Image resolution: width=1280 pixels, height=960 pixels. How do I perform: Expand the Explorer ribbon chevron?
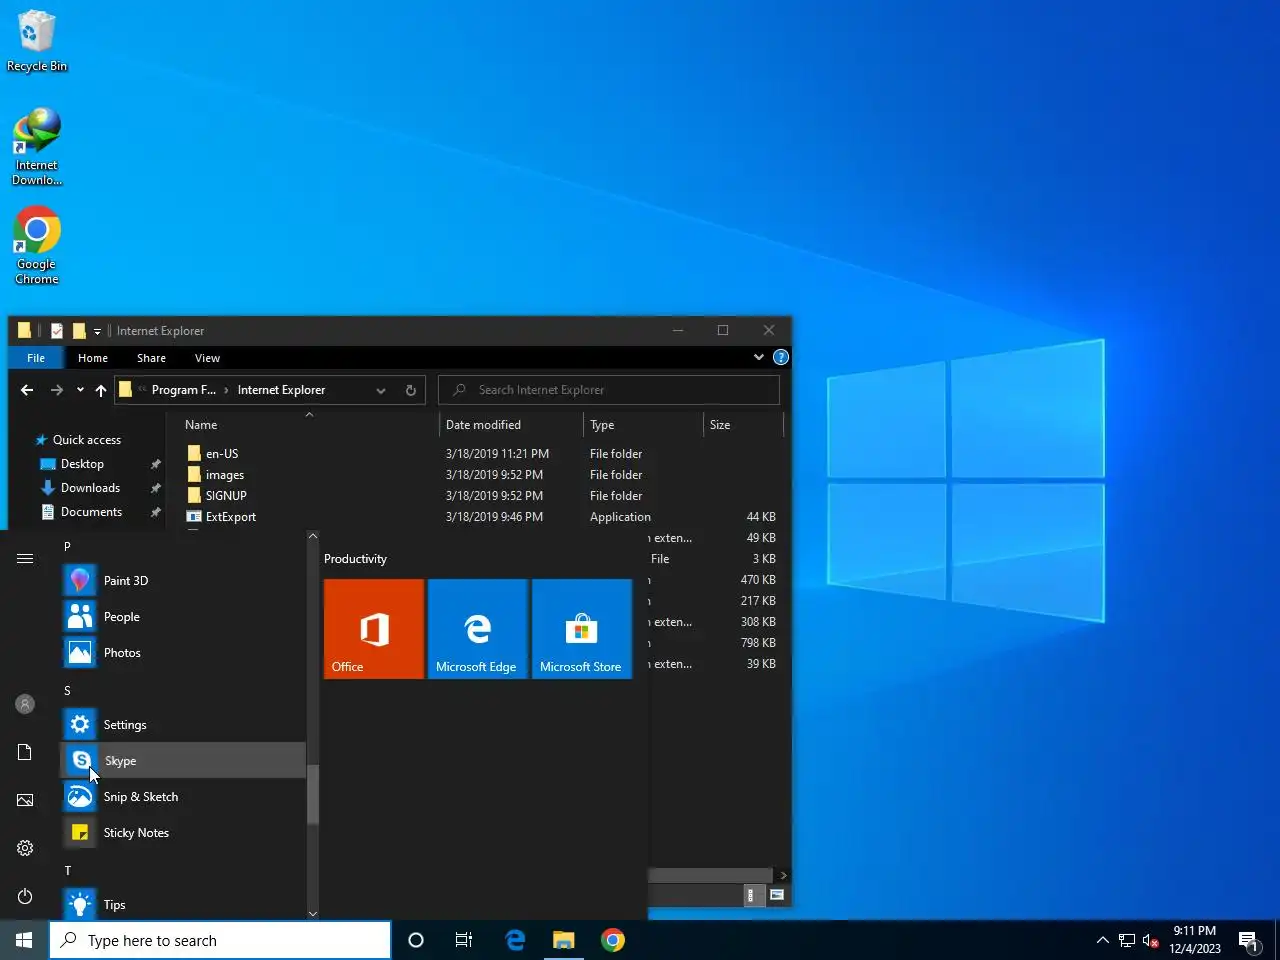point(759,357)
